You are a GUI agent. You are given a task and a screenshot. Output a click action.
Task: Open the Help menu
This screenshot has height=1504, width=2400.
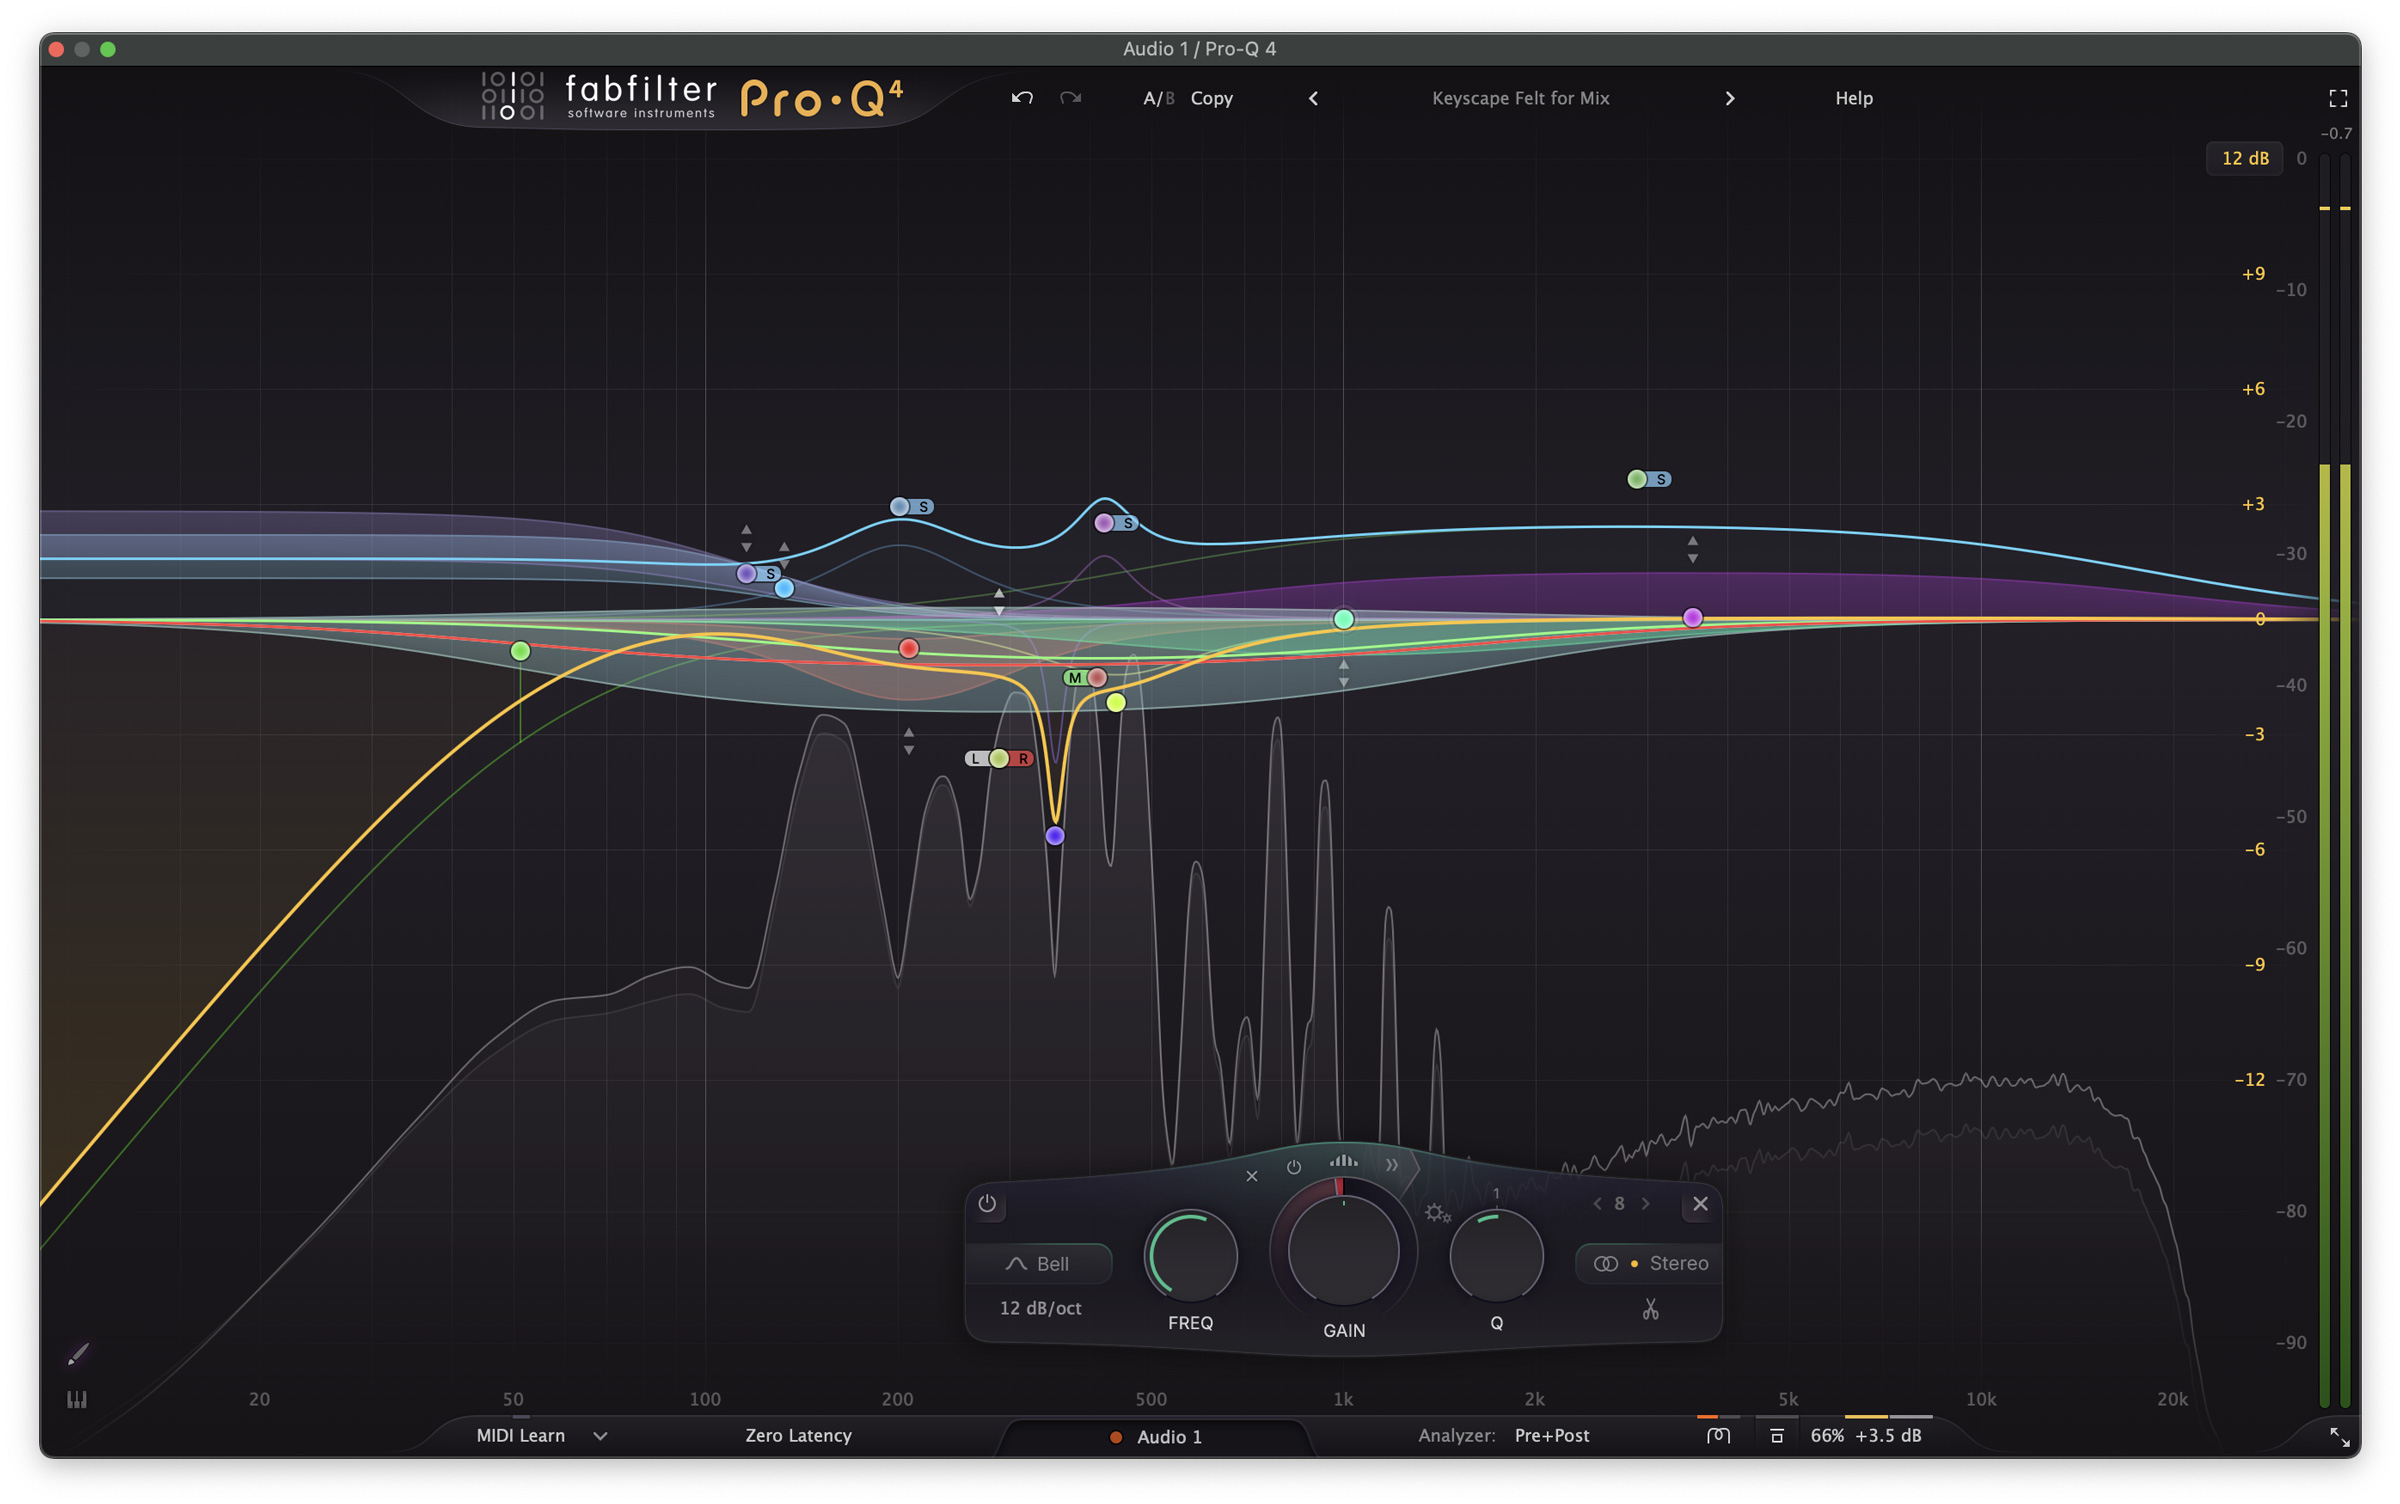pos(1853,98)
